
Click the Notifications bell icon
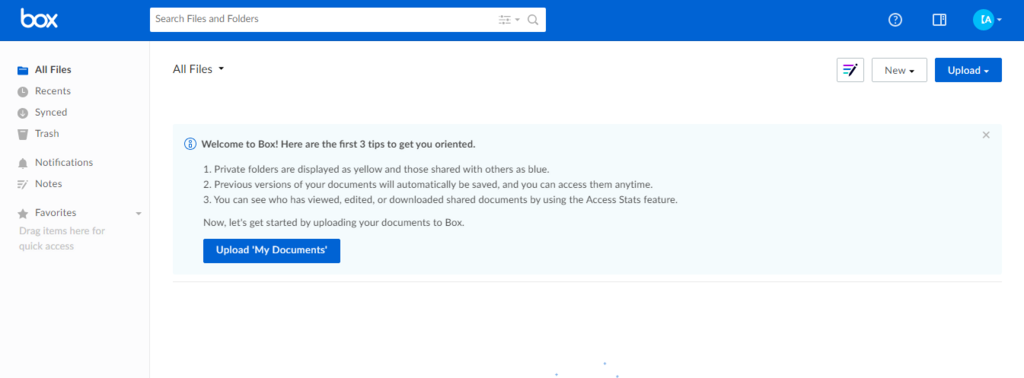point(23,163)
